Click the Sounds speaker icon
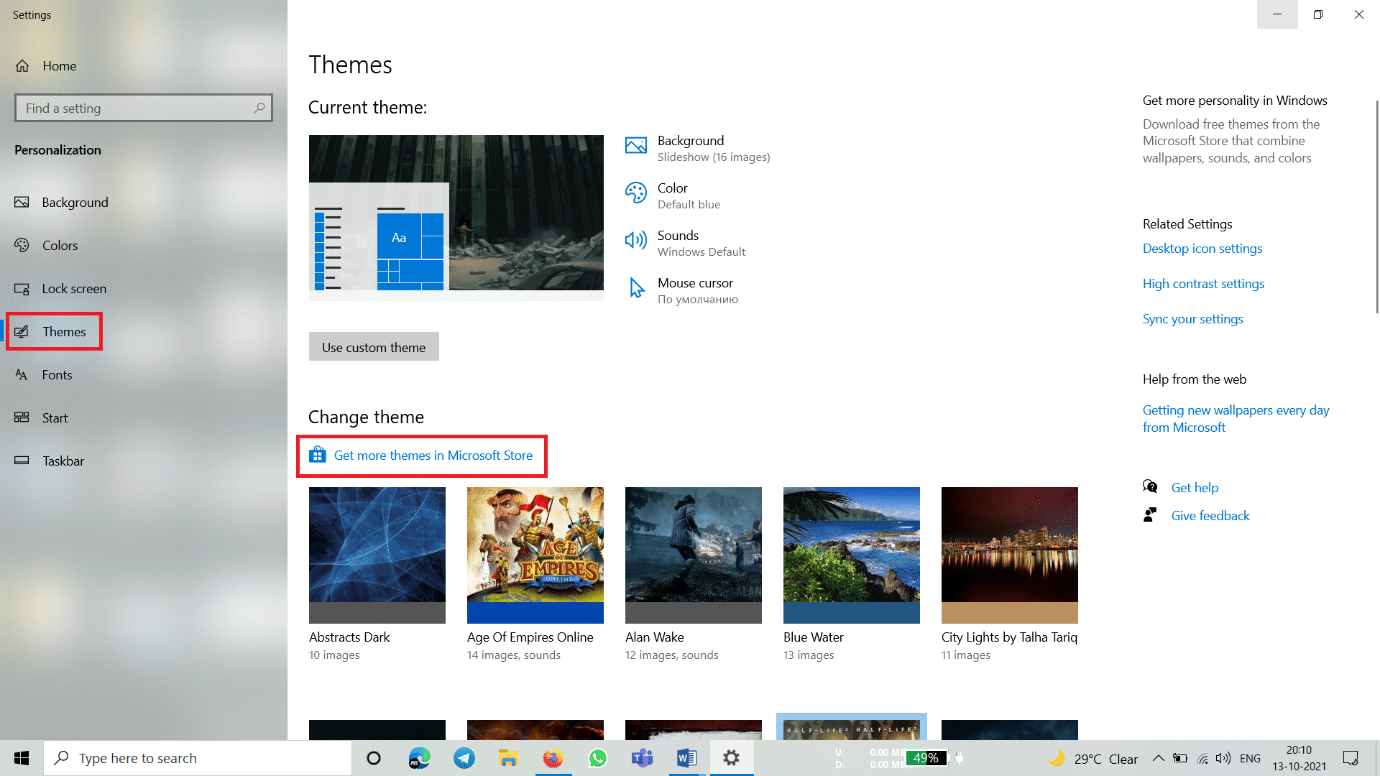Screen dimensions: 1380x776 point(635,240)
